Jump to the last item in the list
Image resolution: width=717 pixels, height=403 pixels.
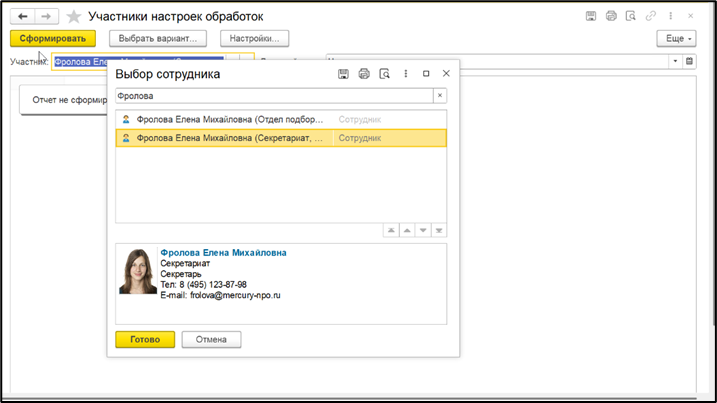(x=439, y=231)
